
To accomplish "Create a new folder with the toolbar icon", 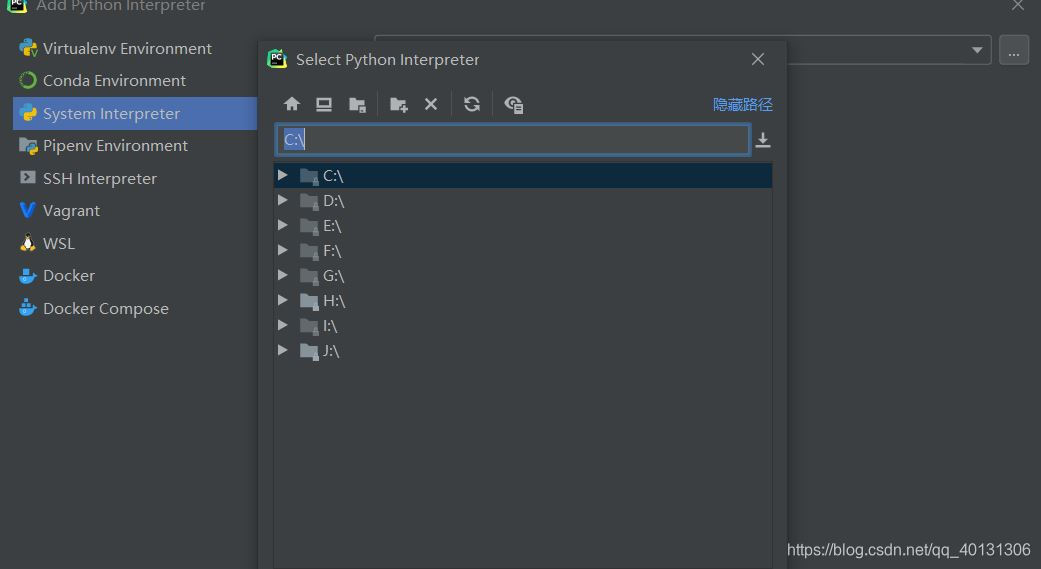I will (x=398, y=105).
